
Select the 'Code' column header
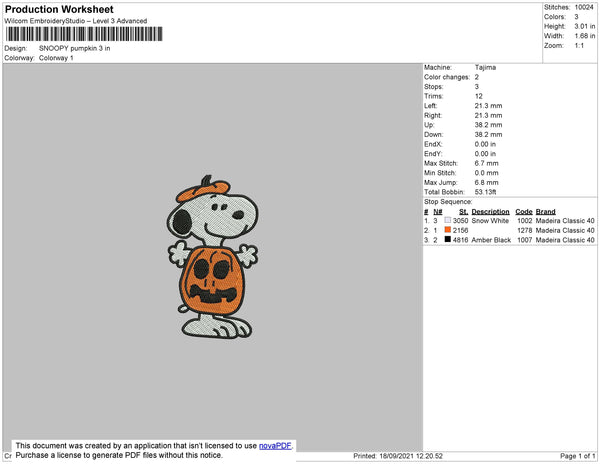click(524, 212)
